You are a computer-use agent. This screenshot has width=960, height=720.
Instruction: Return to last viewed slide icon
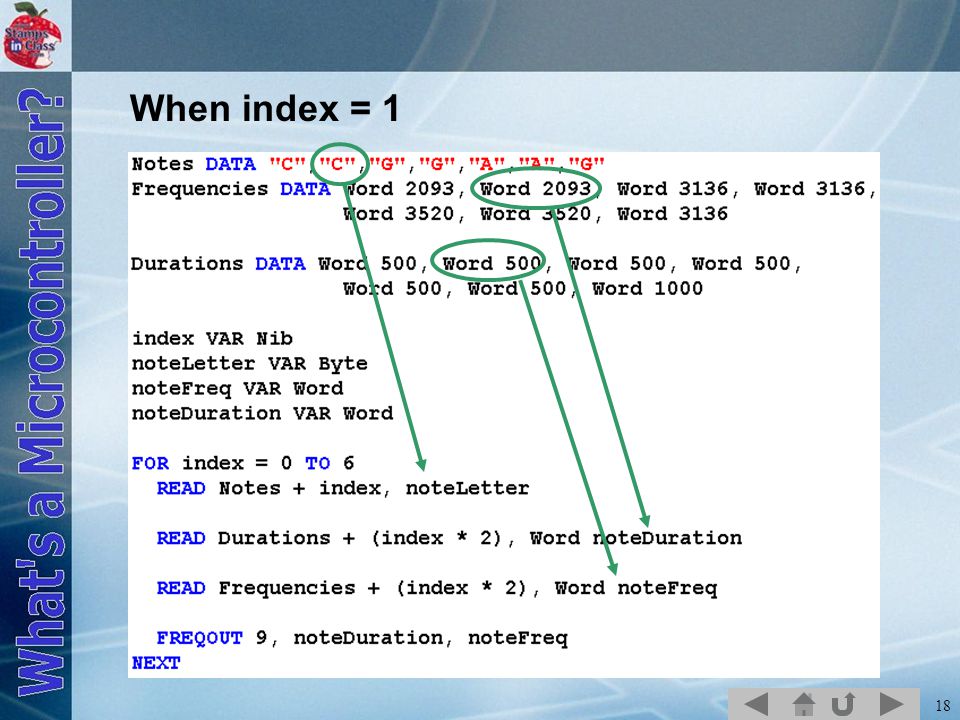pyautogui.click(x=843, y=704)
